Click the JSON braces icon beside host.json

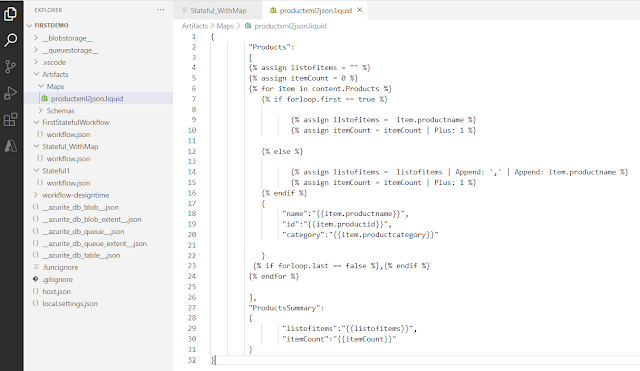click(x=36, y=291)
